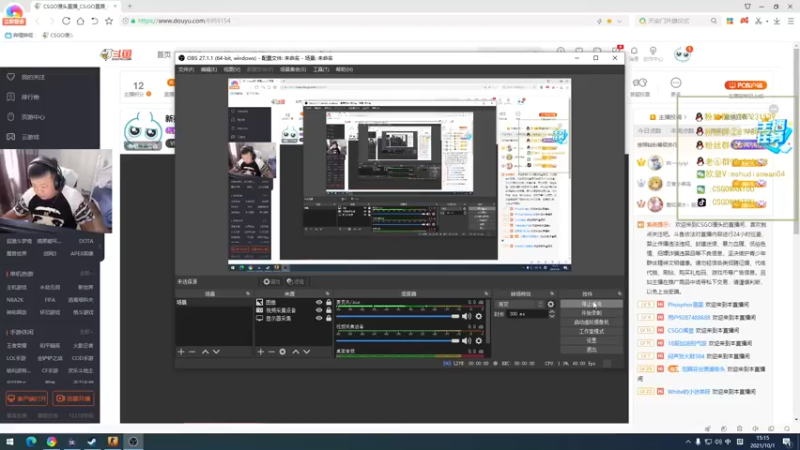Reload the Douyu page in browser
This screenshot has width=800, height=450.
pyautogui.click(x=66, y=21)
